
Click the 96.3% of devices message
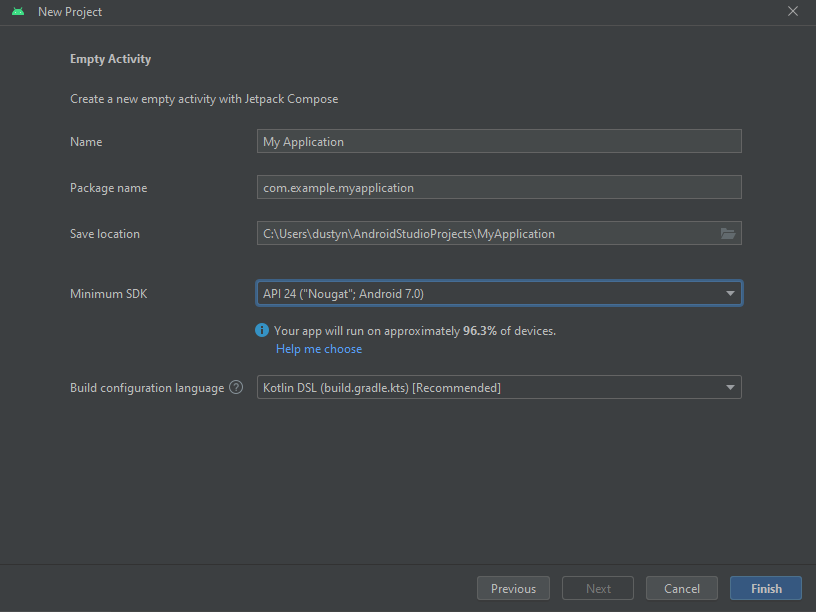(415, 331)
